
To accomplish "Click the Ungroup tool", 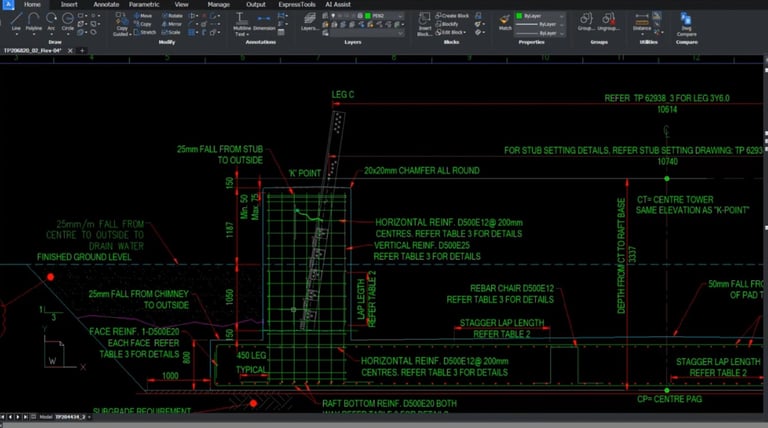I will pyautogui.click(x=608, y=22).
